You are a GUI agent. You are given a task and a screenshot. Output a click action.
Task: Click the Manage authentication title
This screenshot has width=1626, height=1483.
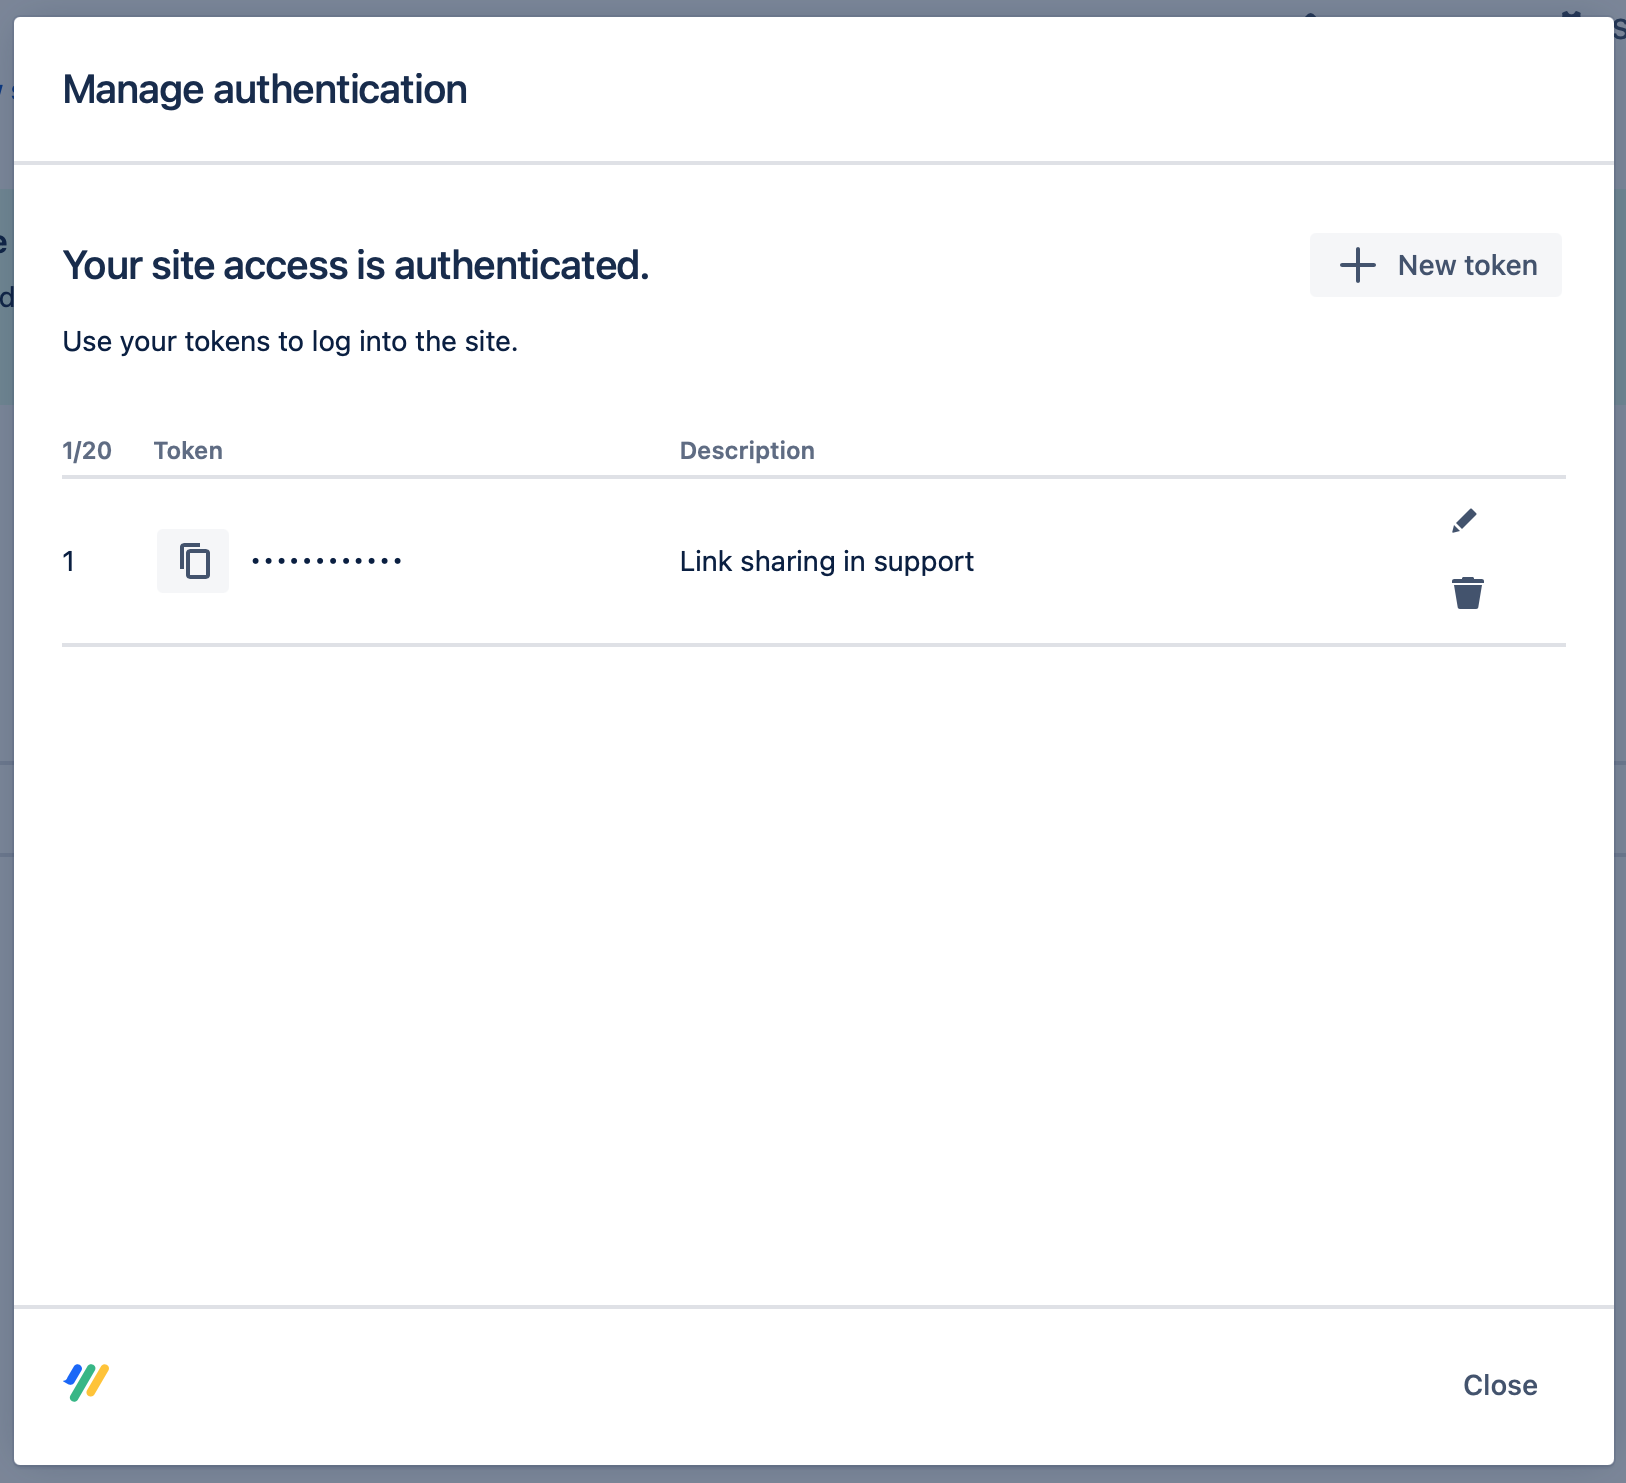(264, 89)
